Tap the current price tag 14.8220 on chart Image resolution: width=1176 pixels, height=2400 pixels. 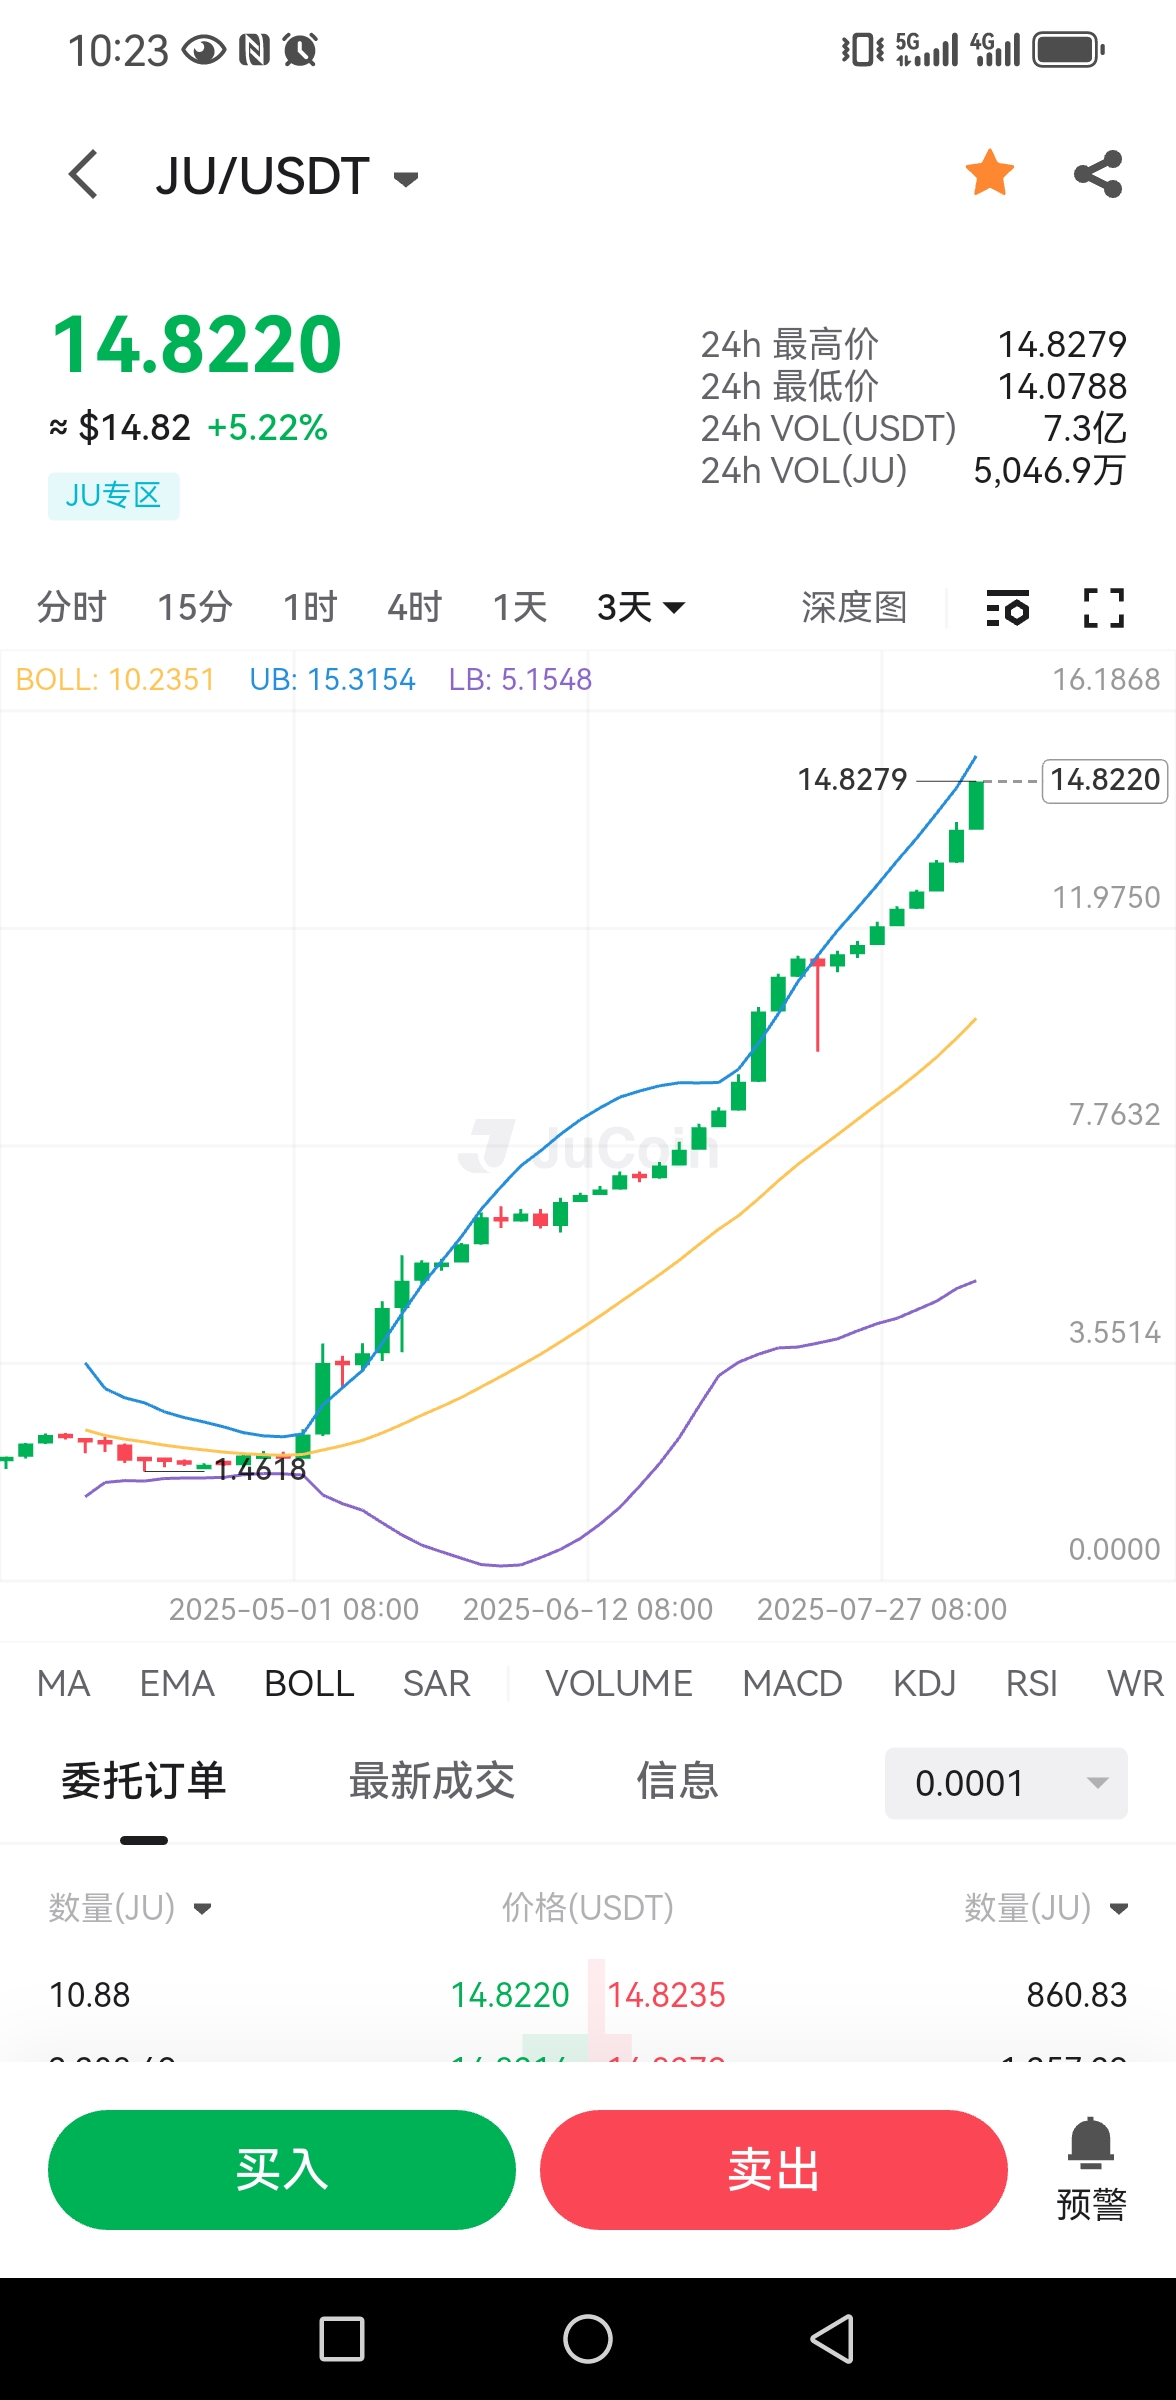tap(1105, 780)
